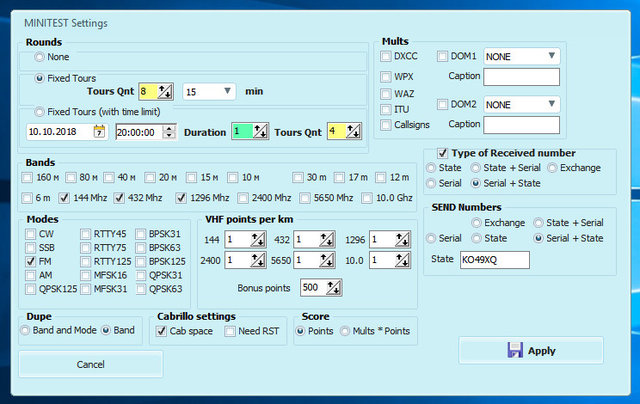This screenshot has height=404, width=640.
Task: Click the Apply button with floppy icon
Action: click(531, 350)
